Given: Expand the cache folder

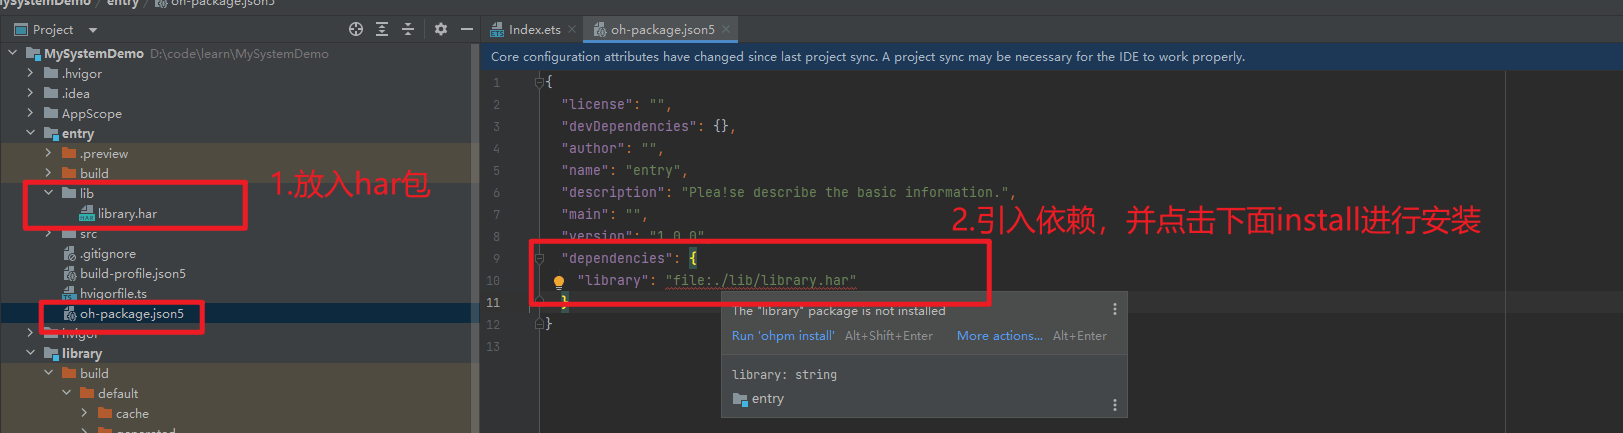Looking at the screenshot, I should (x=84, y=413).
